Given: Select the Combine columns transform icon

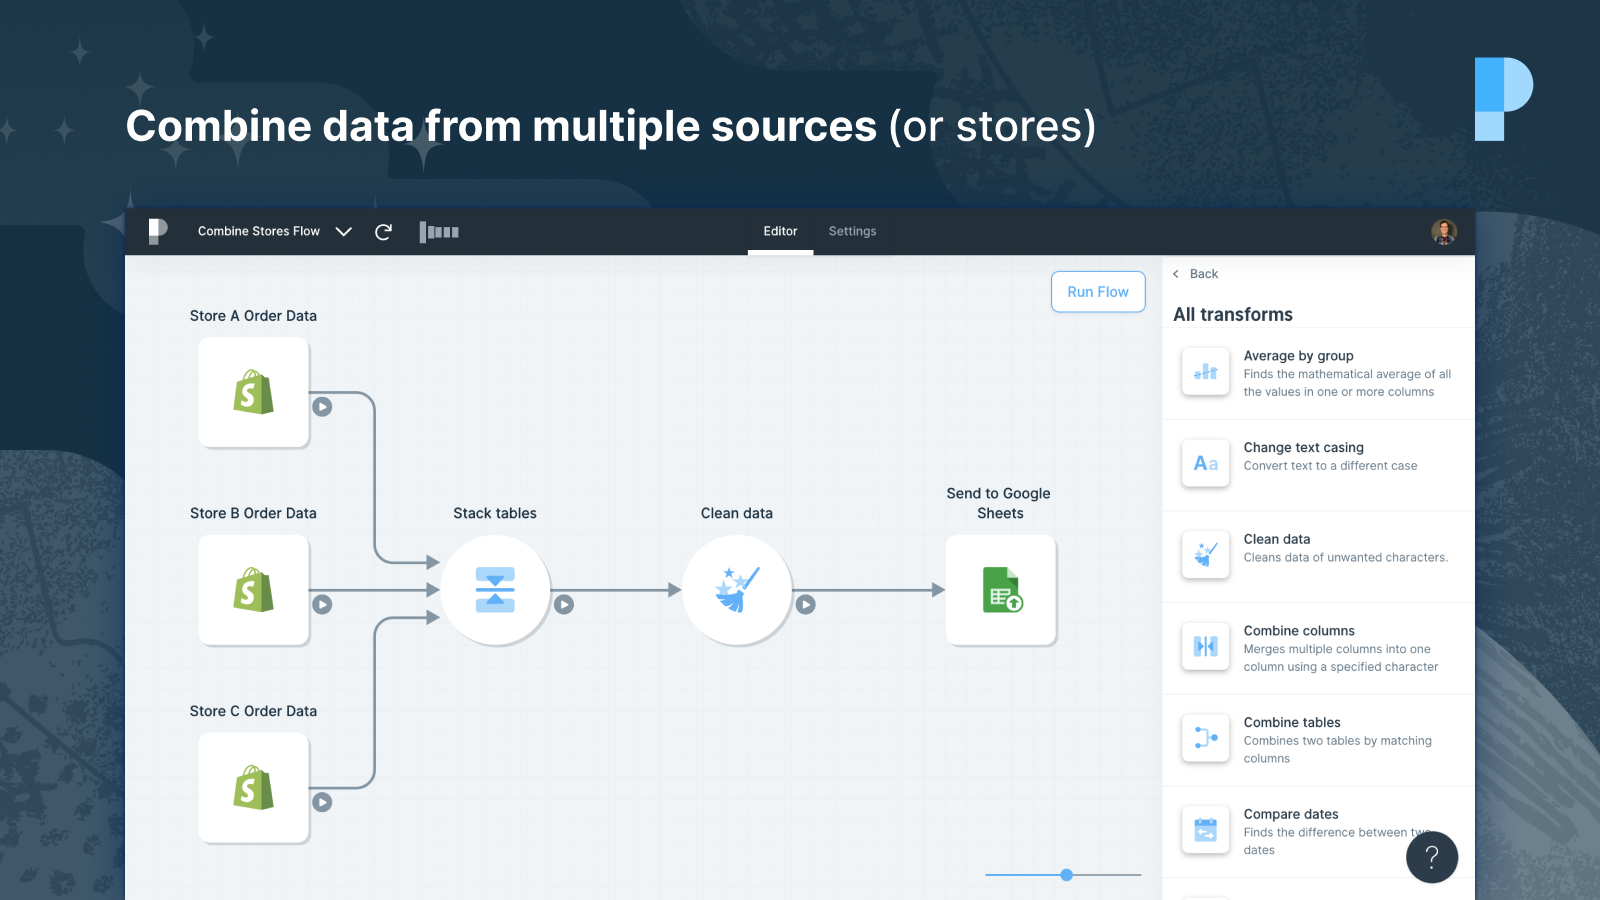Looking at the screenshot, I should tap(1205, 646).
